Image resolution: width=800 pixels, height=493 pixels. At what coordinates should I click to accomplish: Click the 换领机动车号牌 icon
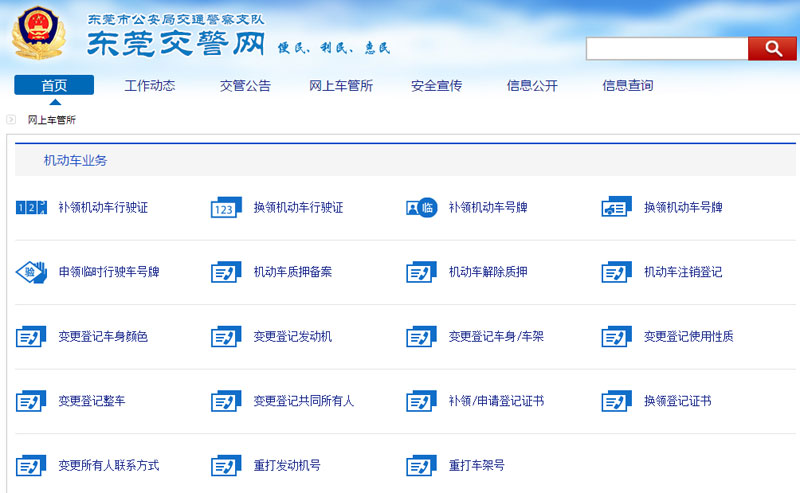(616, 208)
